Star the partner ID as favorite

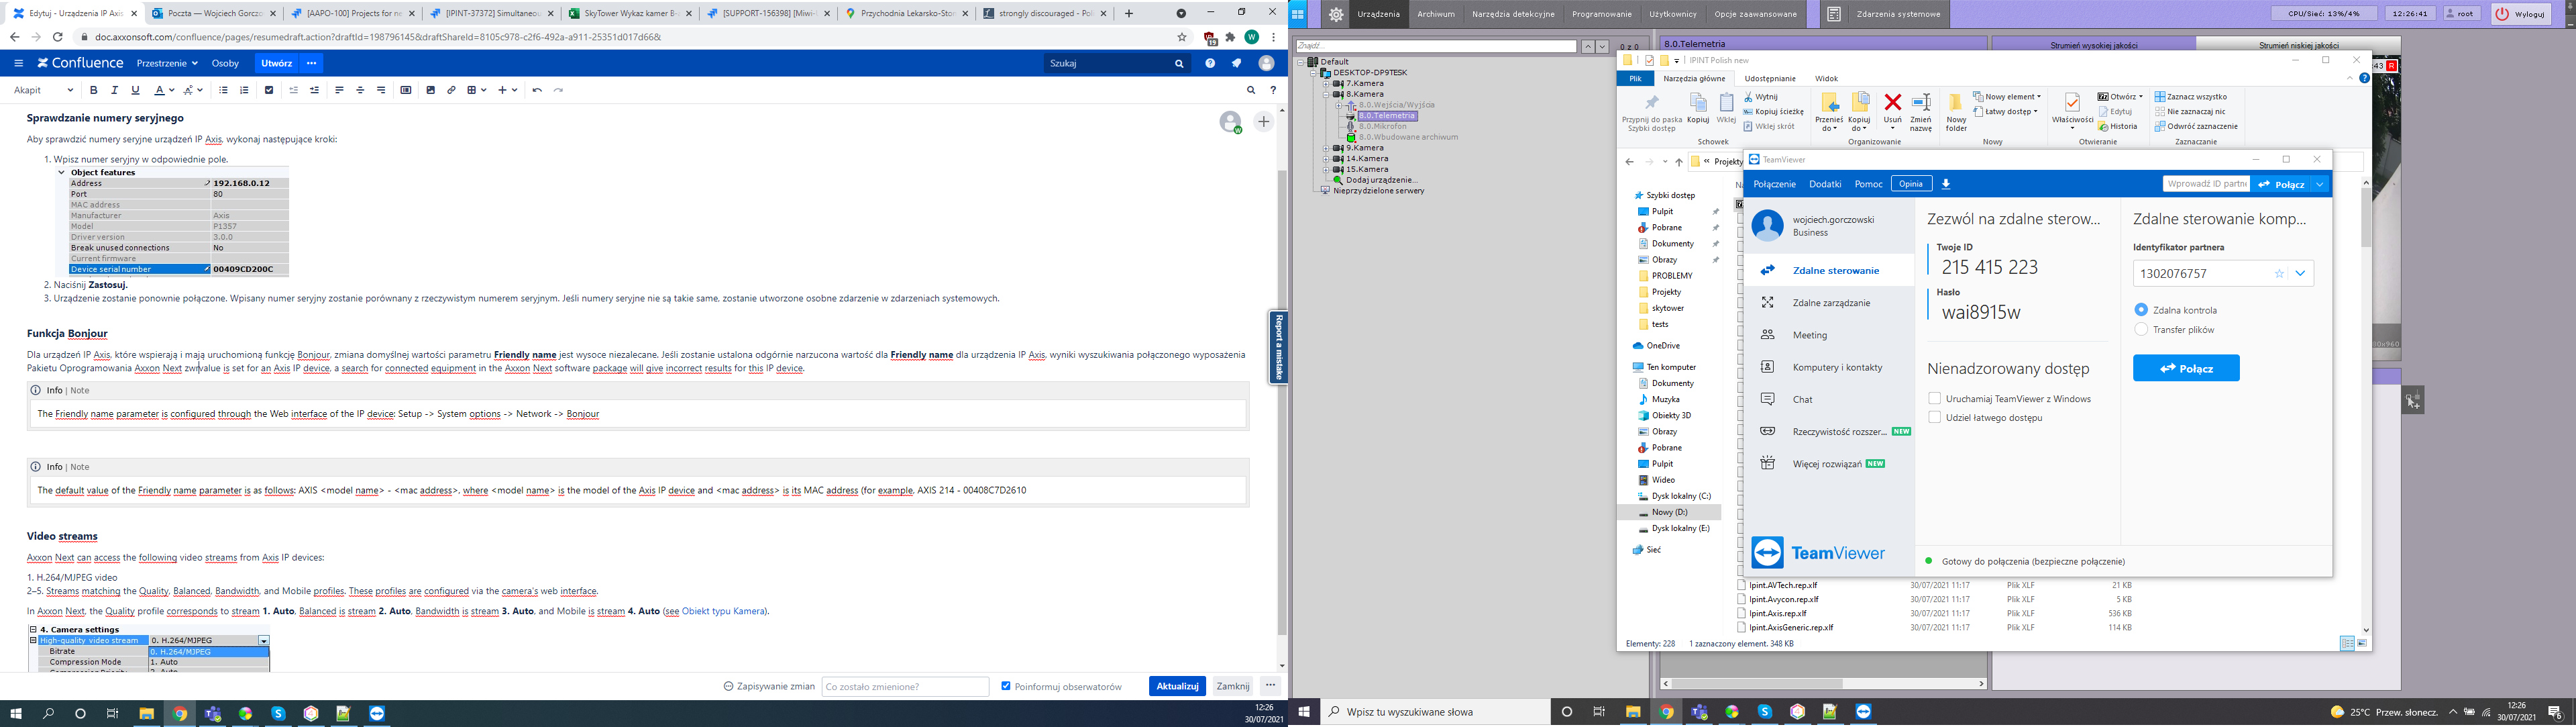(x=2279, y=274)
